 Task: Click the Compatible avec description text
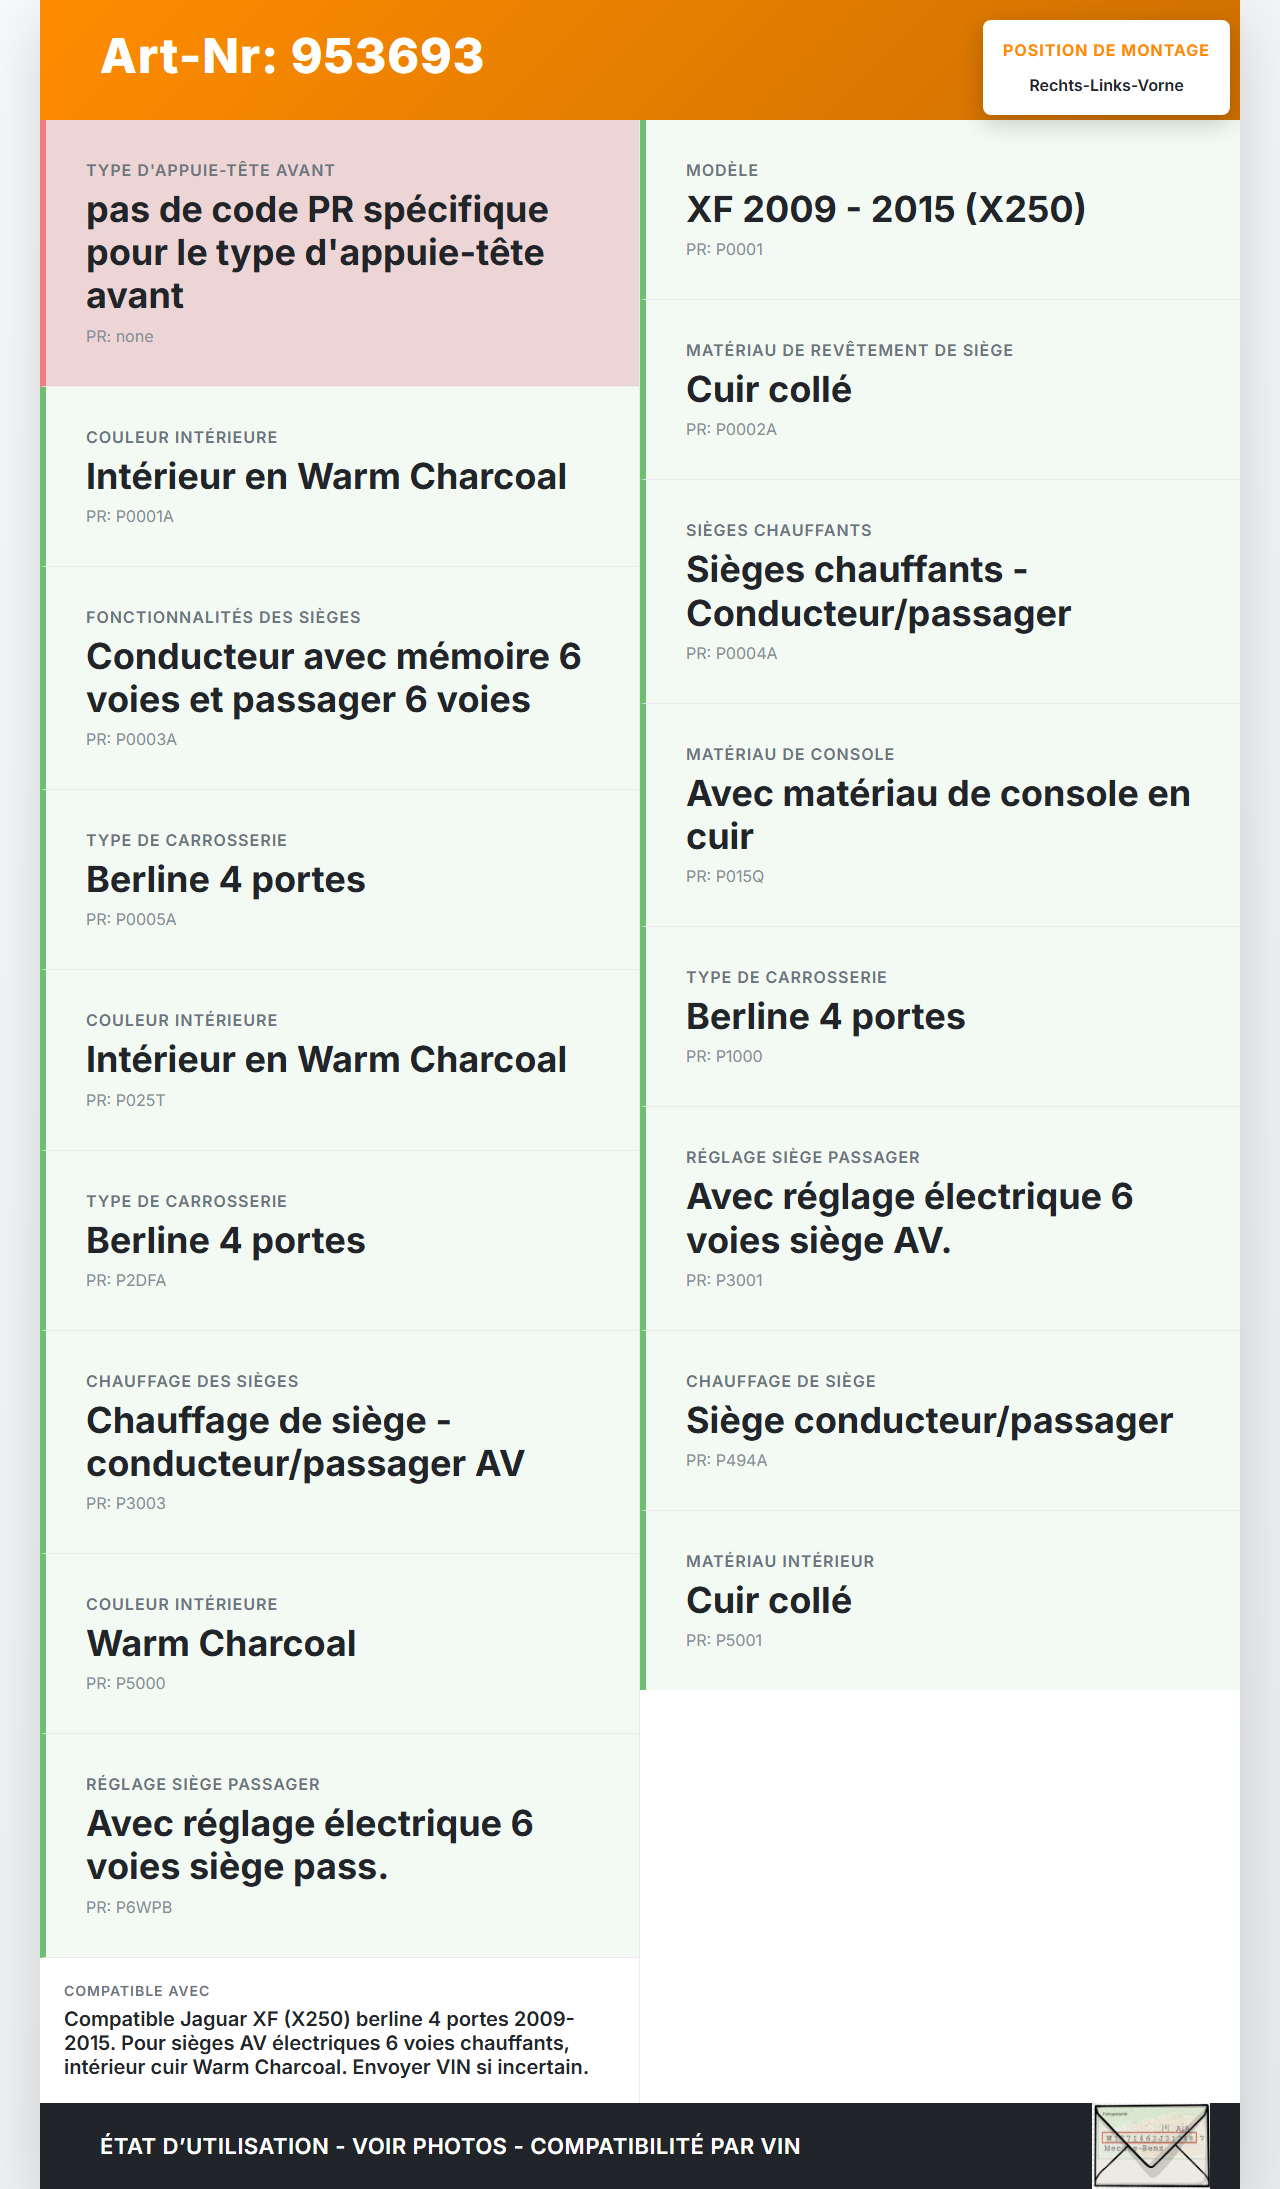click(x=326, y=2042)
